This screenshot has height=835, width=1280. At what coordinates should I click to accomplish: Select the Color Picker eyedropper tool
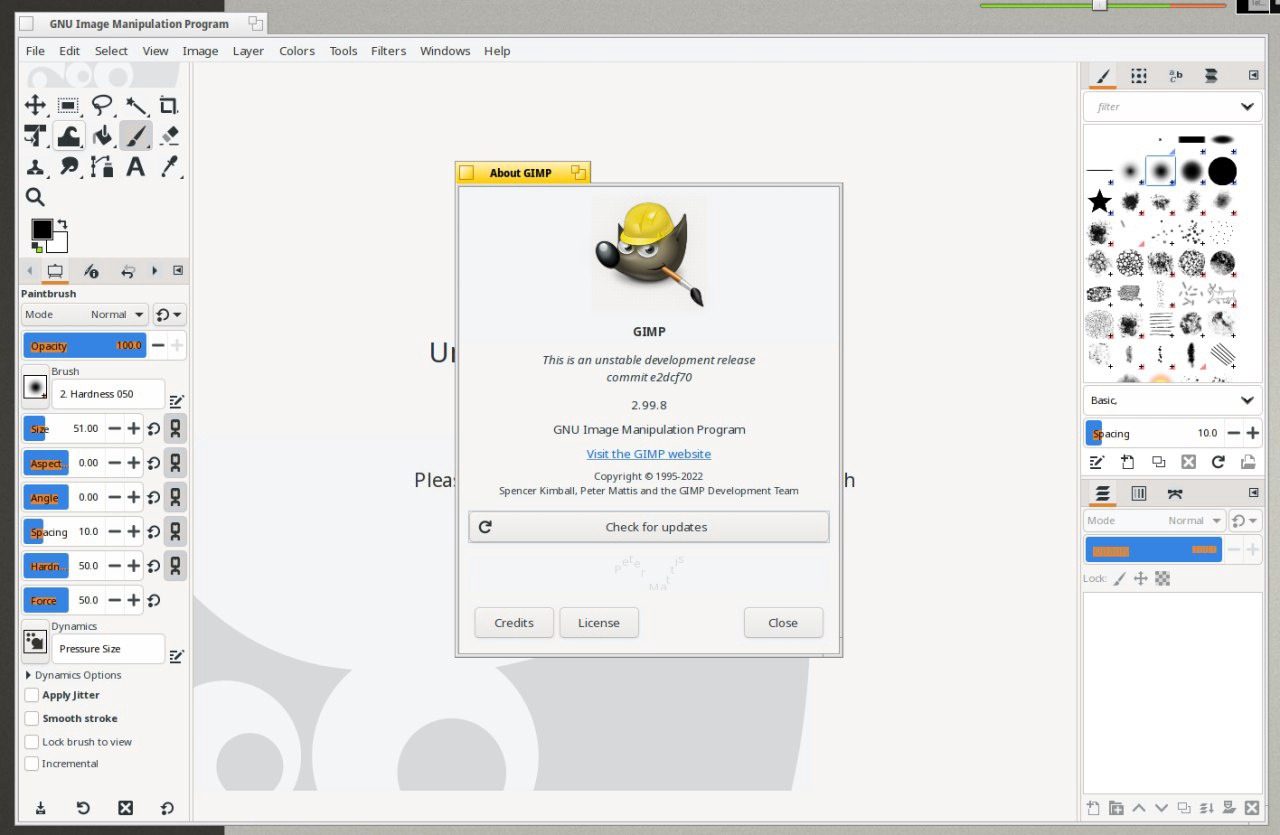(x=169, y=167)
